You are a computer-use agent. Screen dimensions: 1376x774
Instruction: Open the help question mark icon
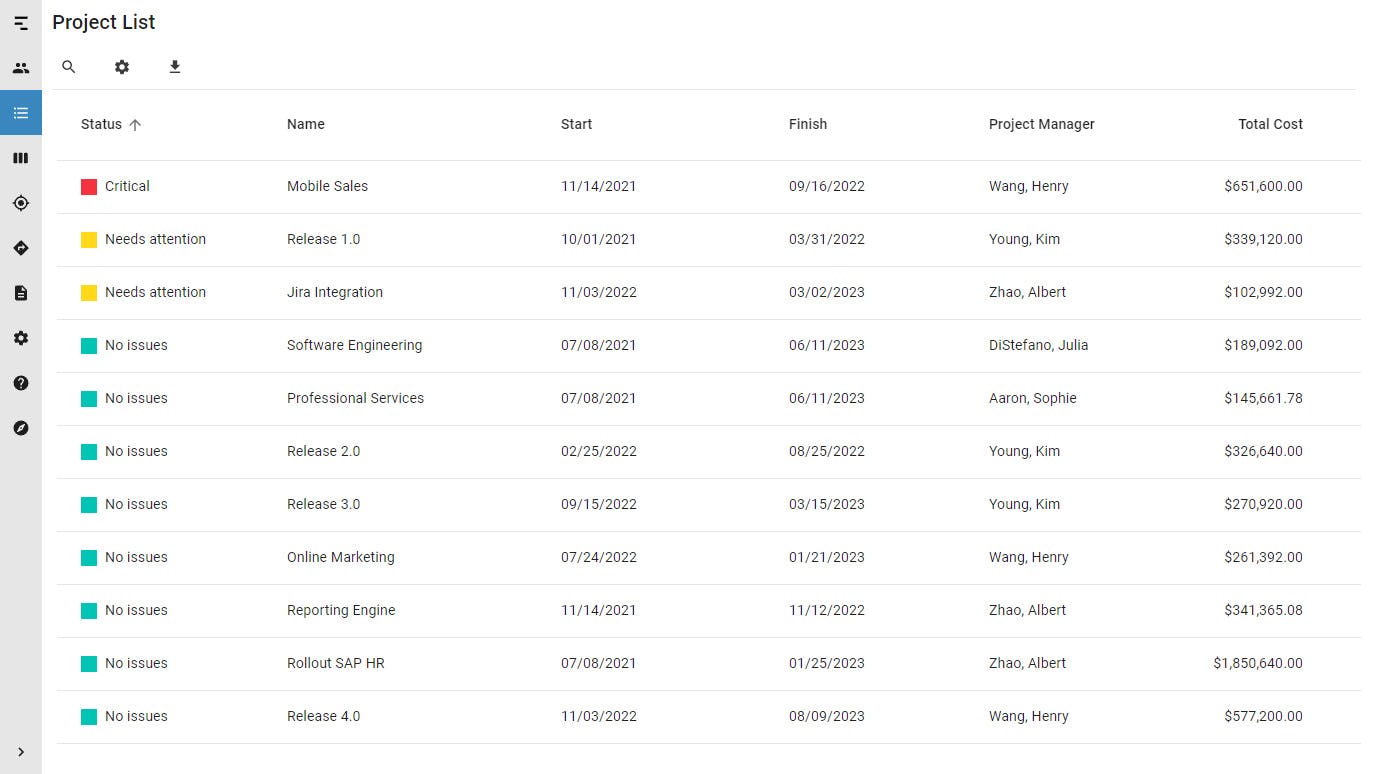click(21, 383)
